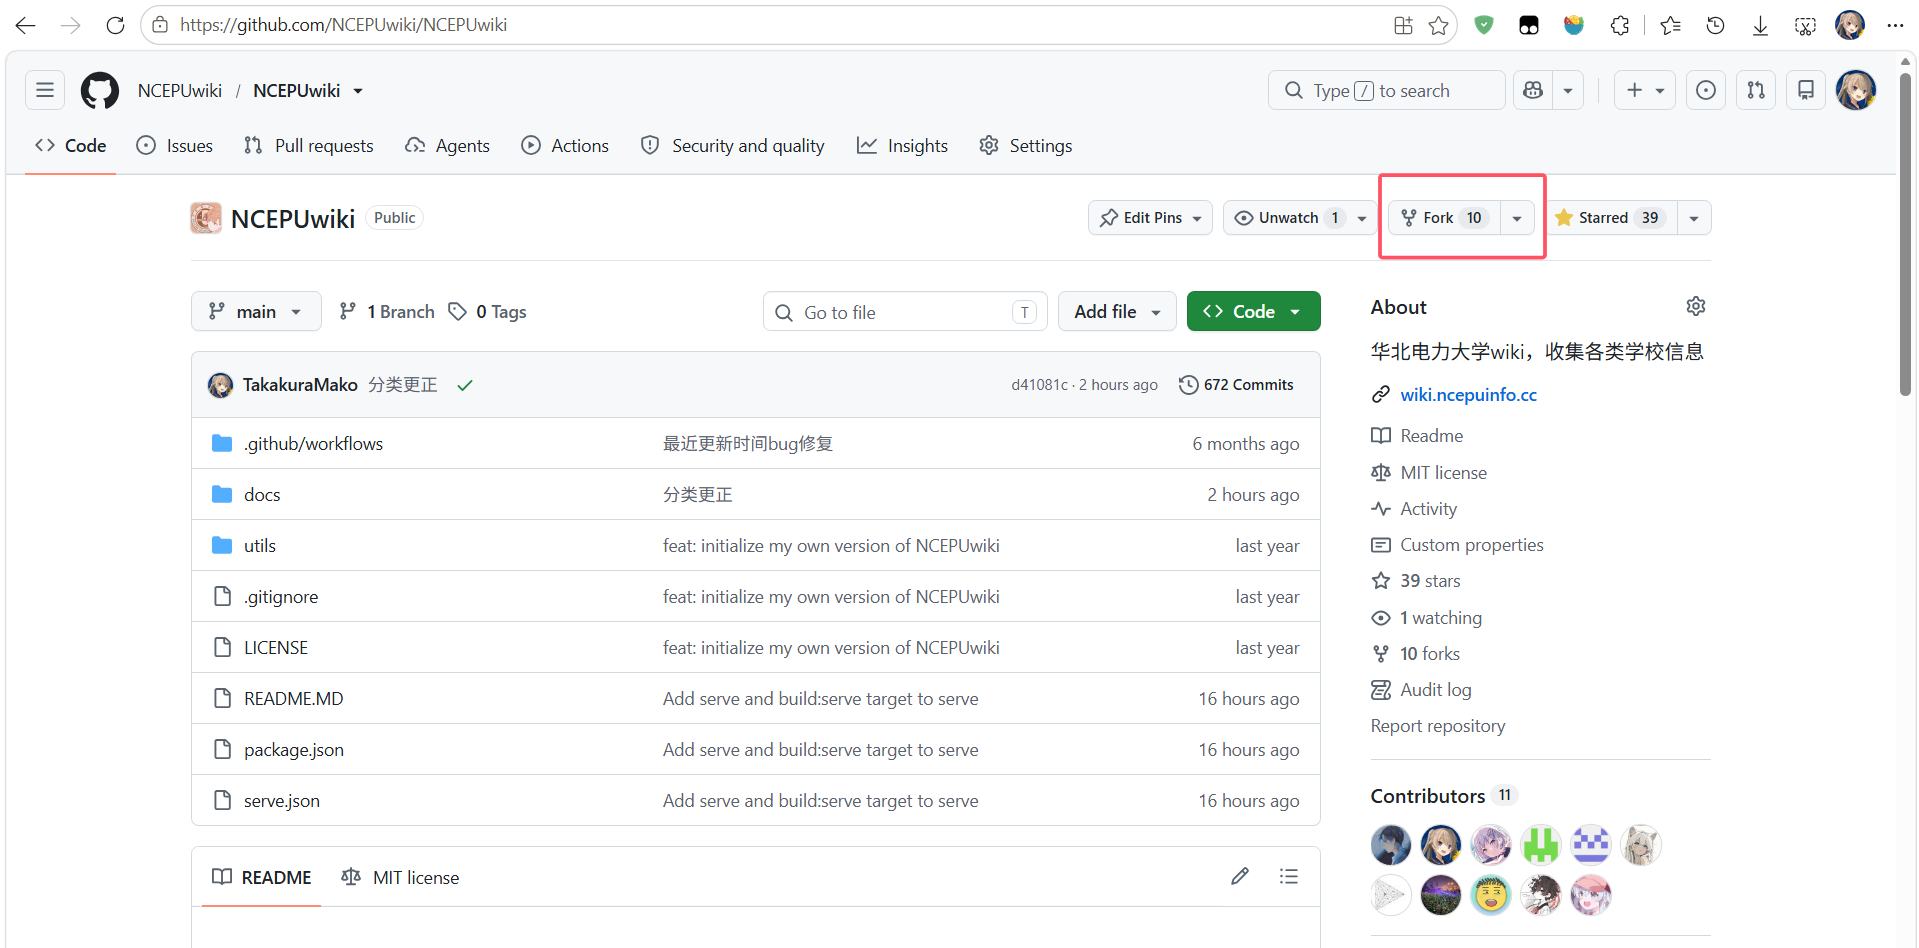Fork the repository
1919x948 pixels.
(x=1445, y=218)
